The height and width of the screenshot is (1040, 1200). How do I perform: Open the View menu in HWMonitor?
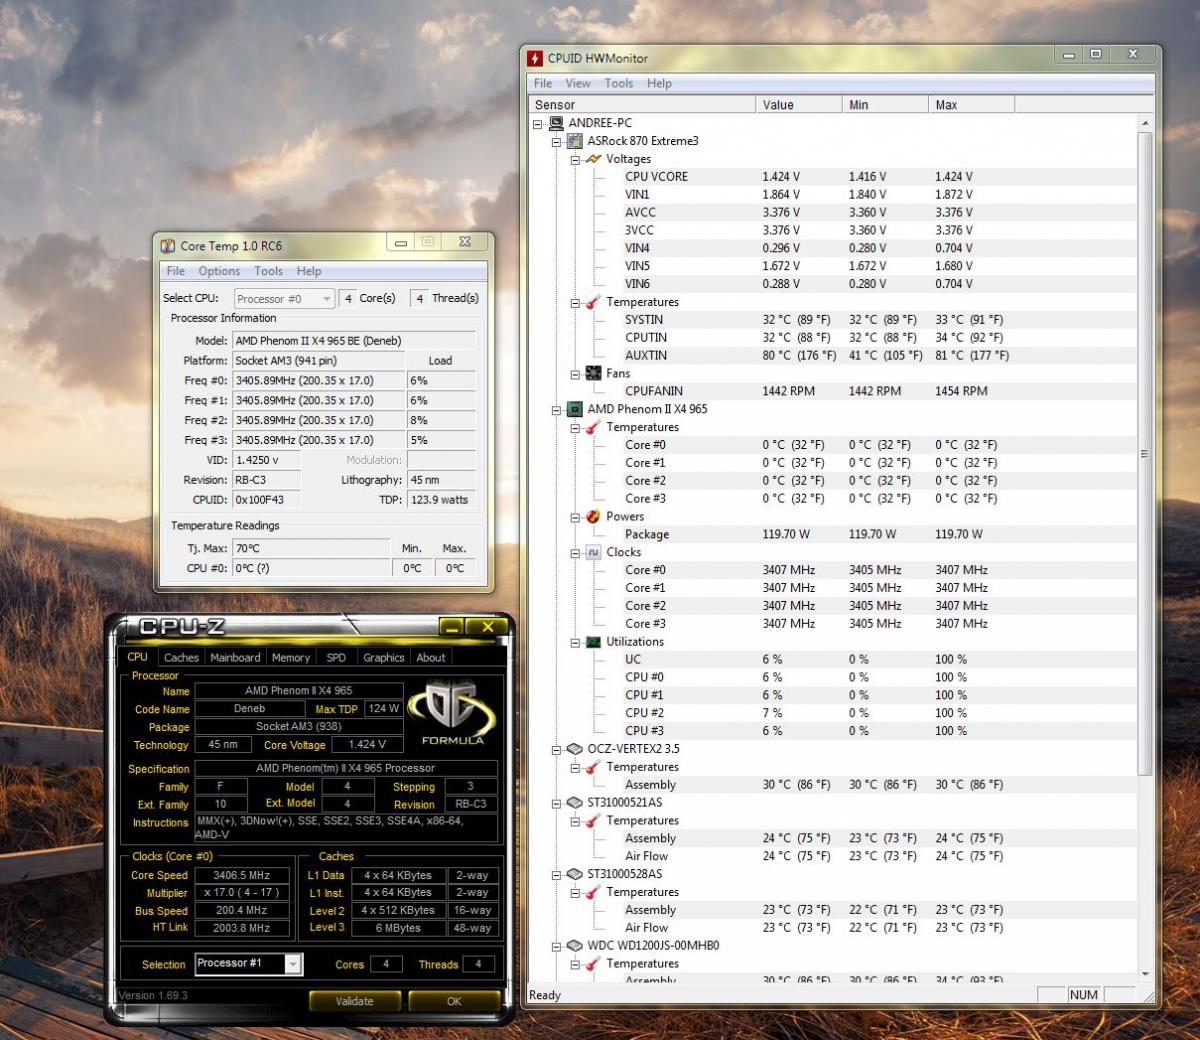[x=578, y=84]
